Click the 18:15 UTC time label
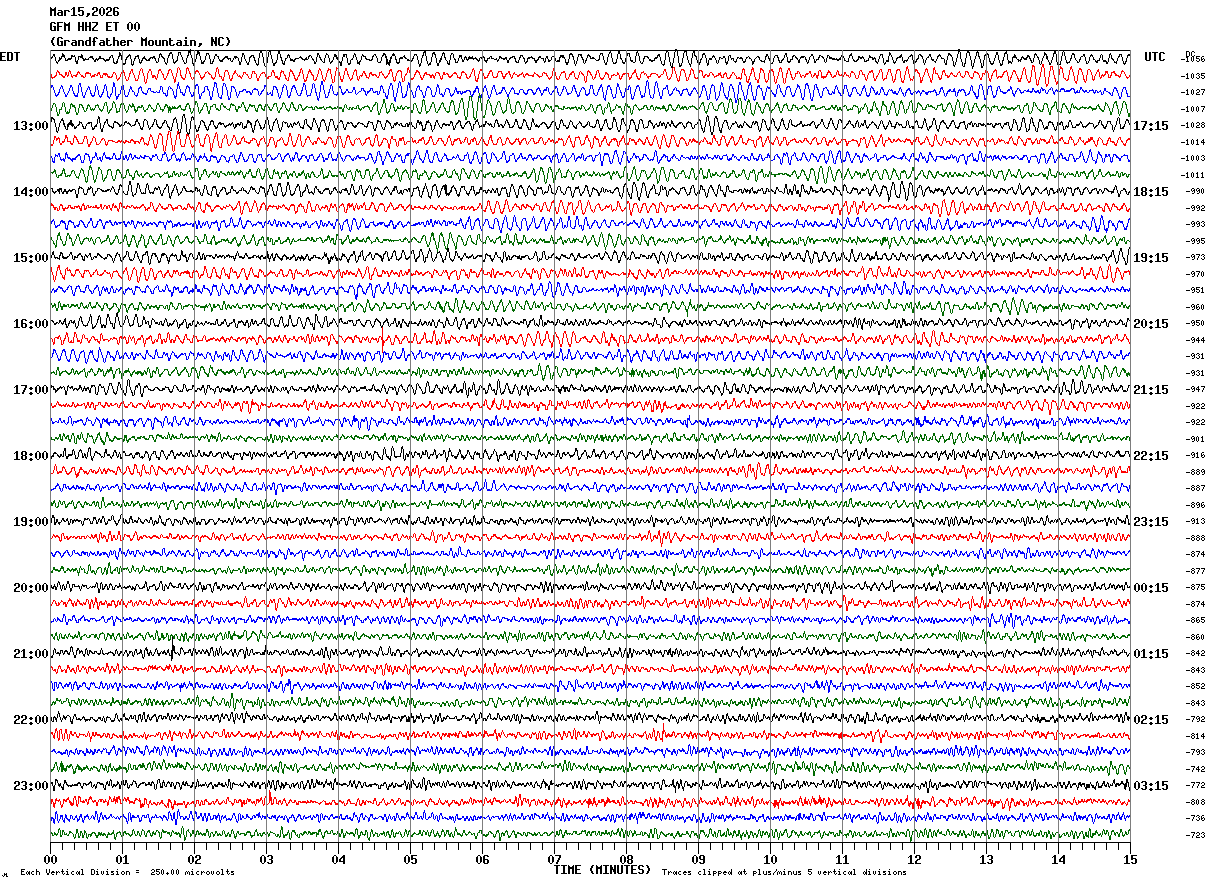The width and height of the screenshot is (1210, 886). coord(1151,192)
